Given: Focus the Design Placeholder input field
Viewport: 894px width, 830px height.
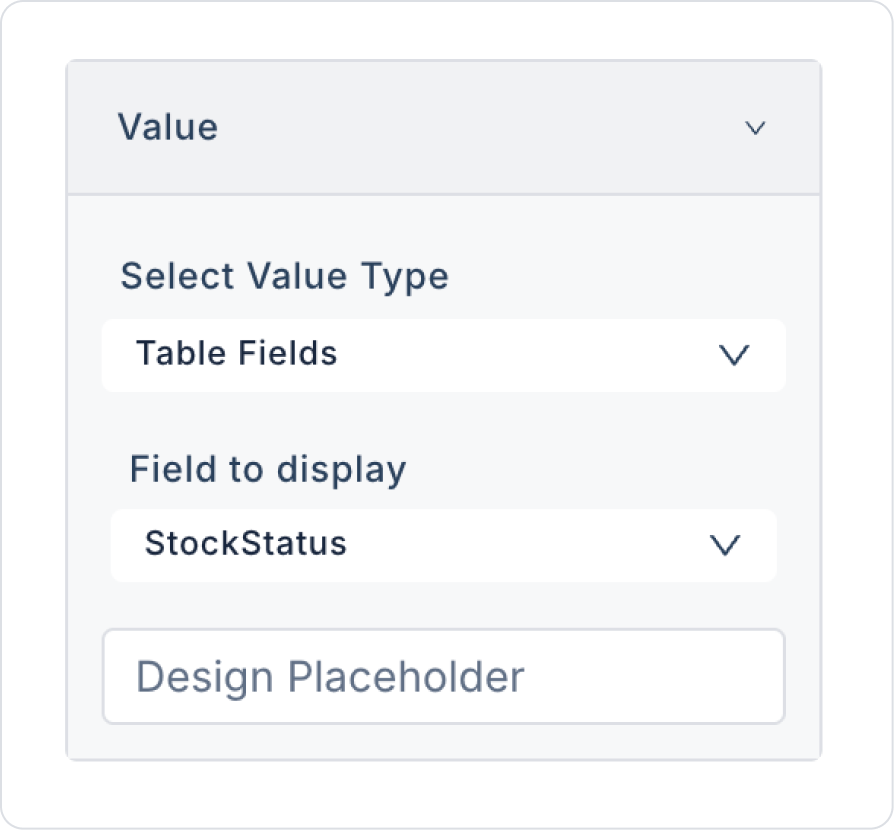Looking at the screenshot, I should [x=443, y=676].
